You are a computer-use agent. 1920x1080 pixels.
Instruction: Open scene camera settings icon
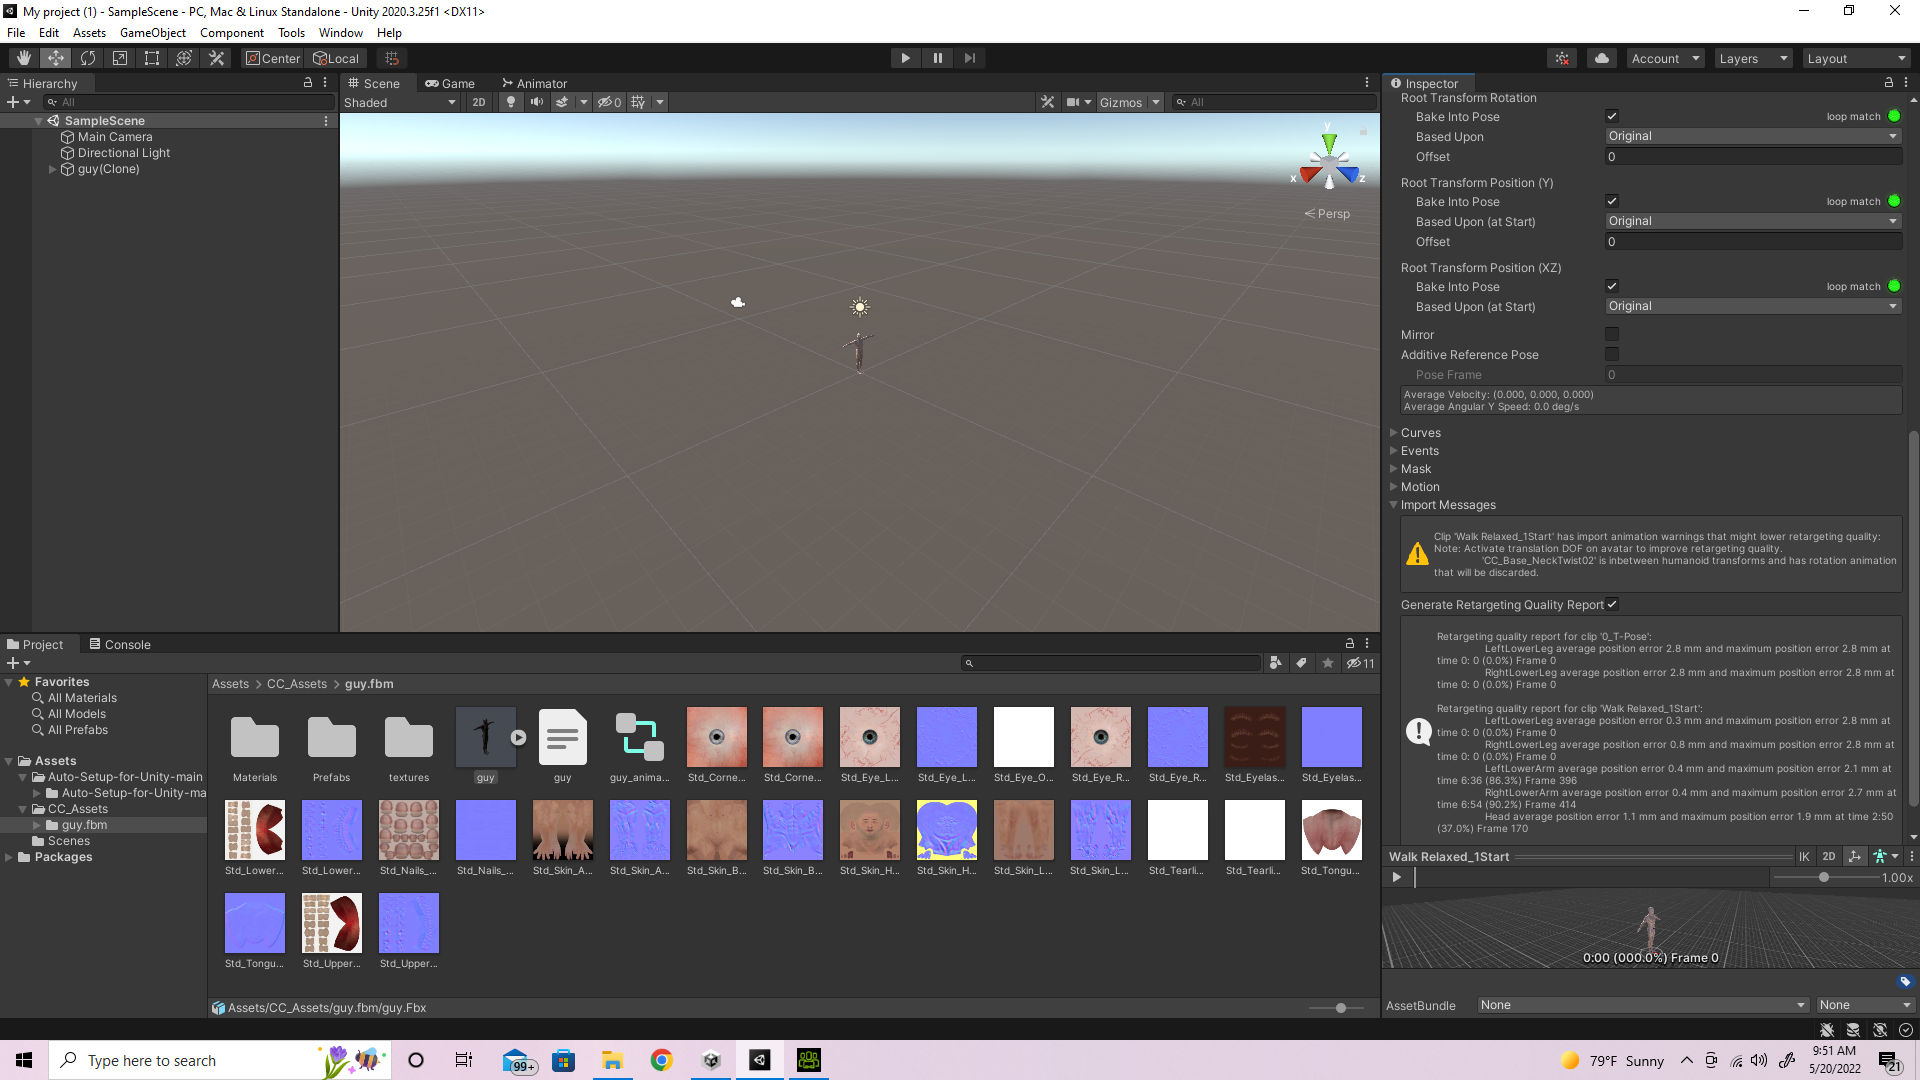coord(1073,102)
